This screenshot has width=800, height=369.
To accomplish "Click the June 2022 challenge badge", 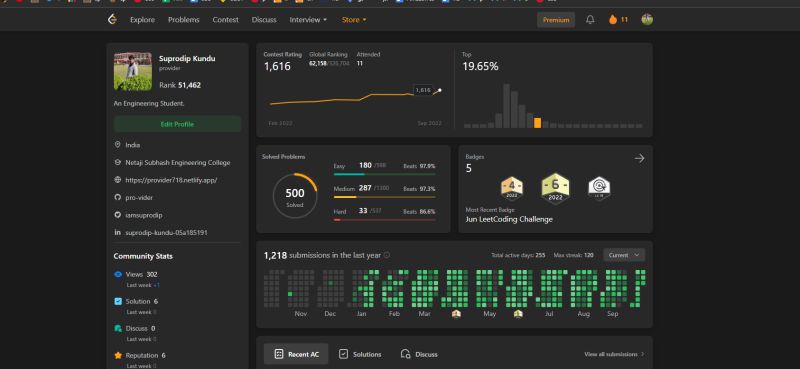I will 556,189.
